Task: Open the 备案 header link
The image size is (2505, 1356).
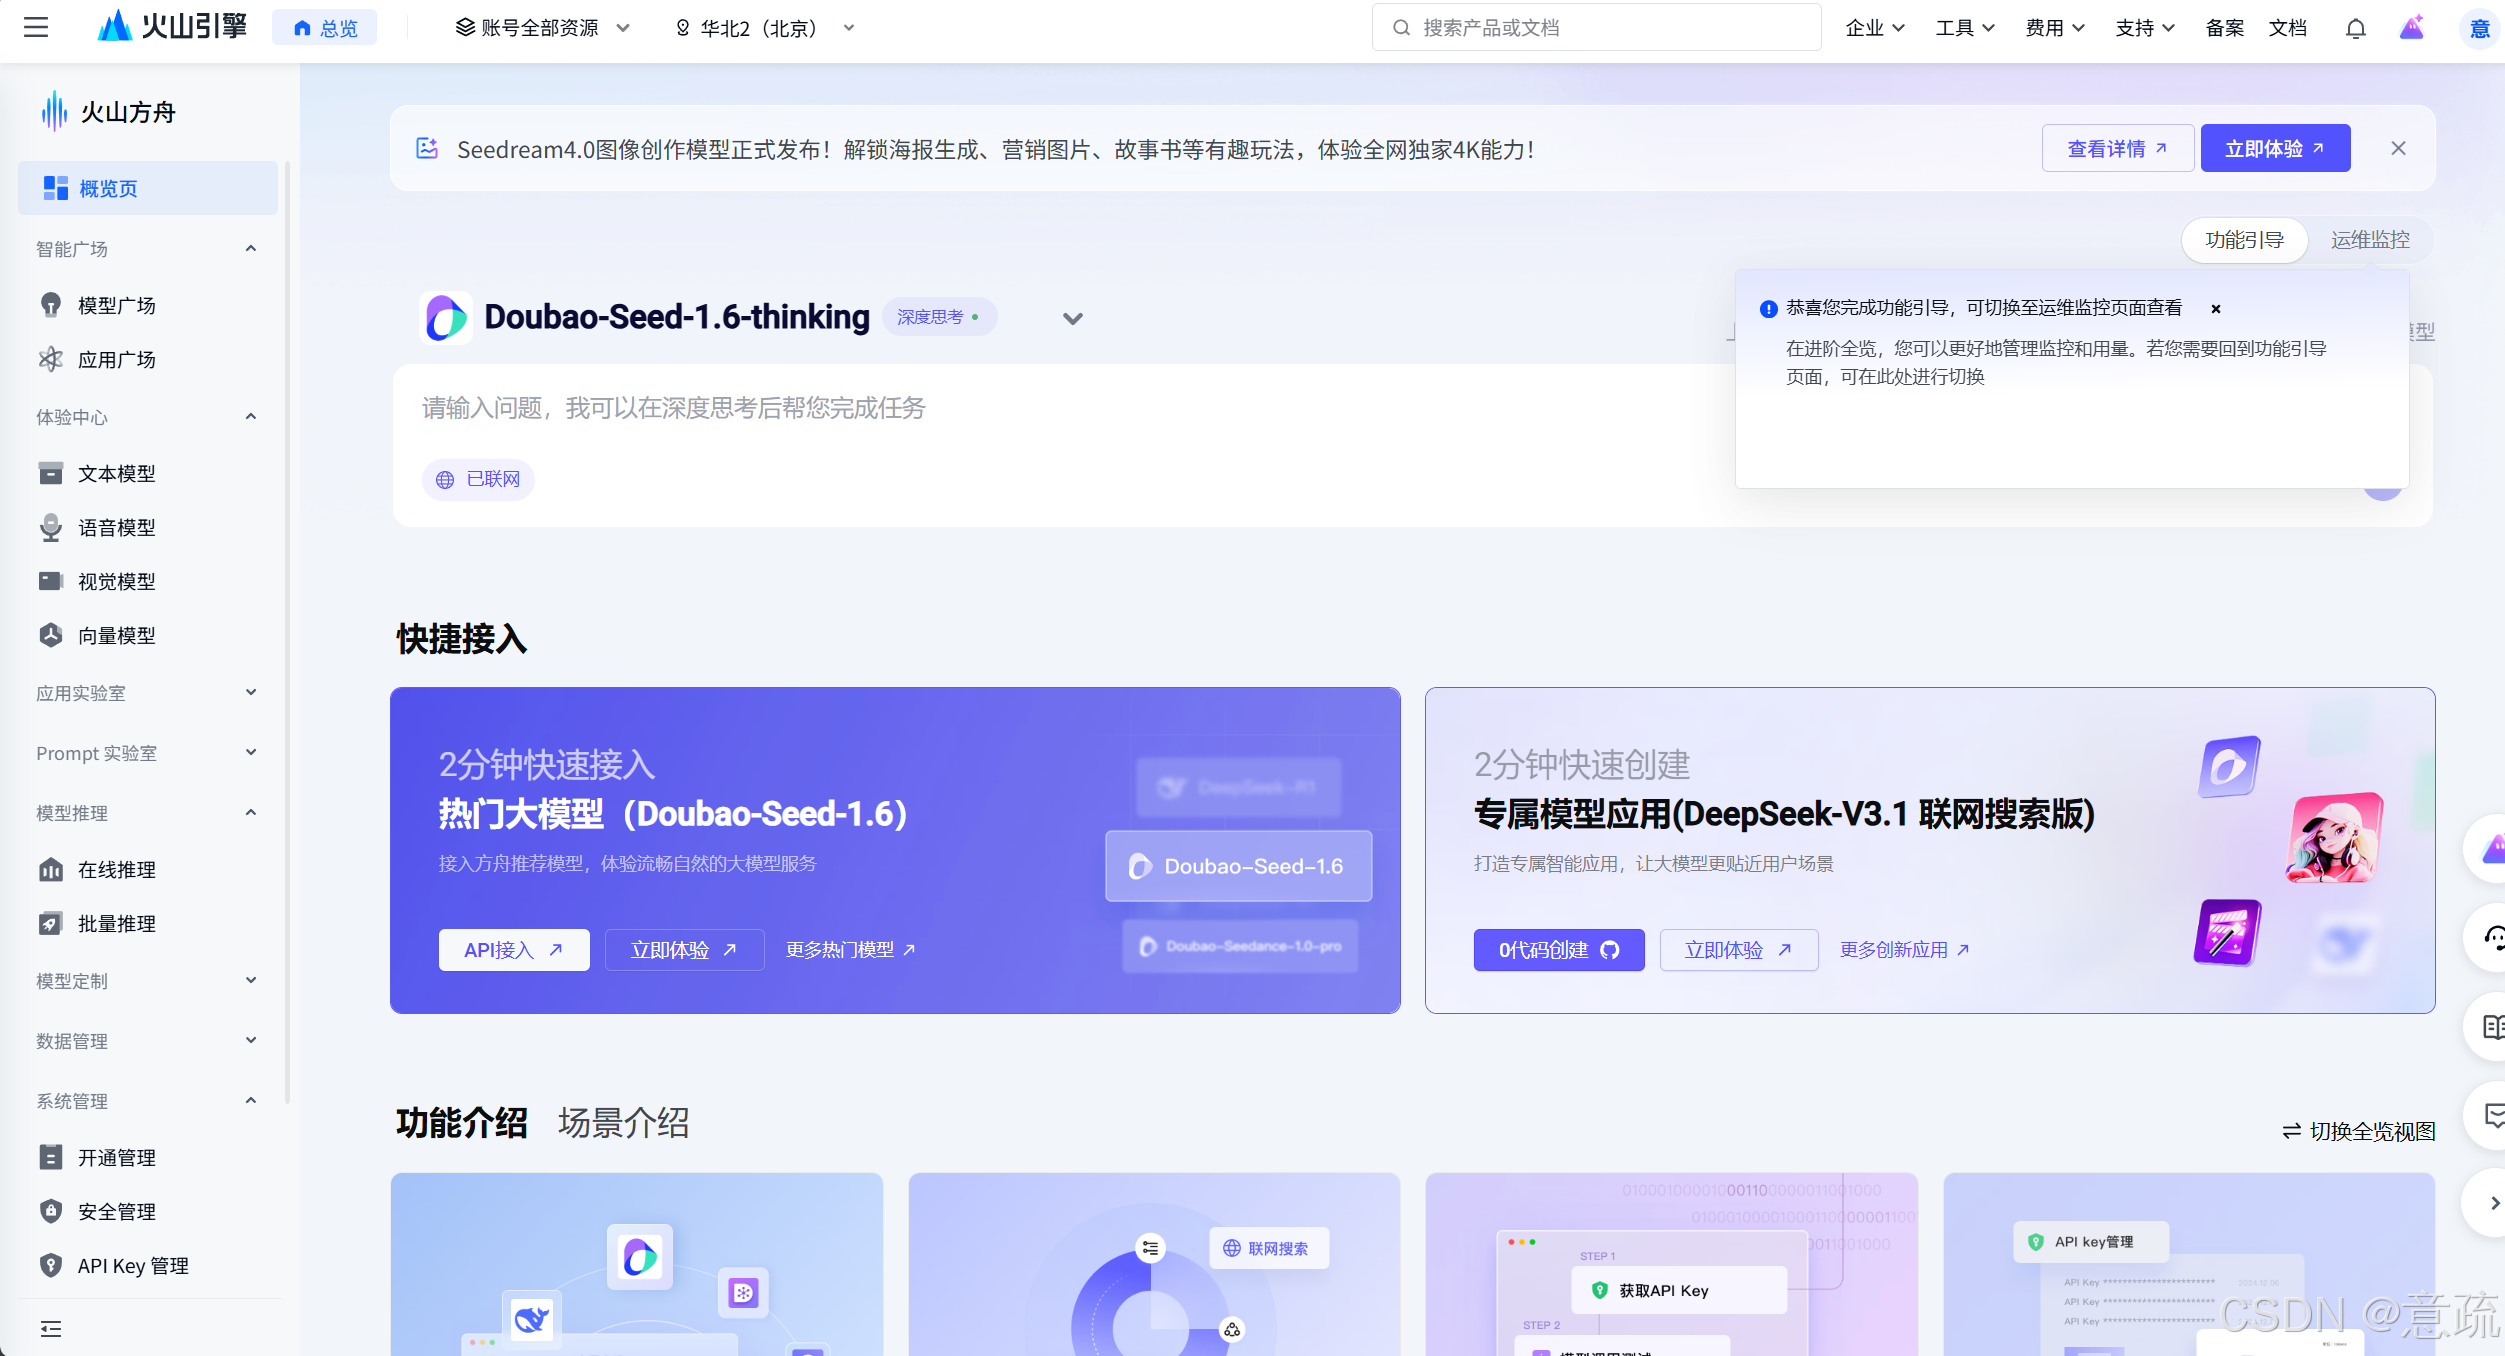Action: coord(2224,28)
